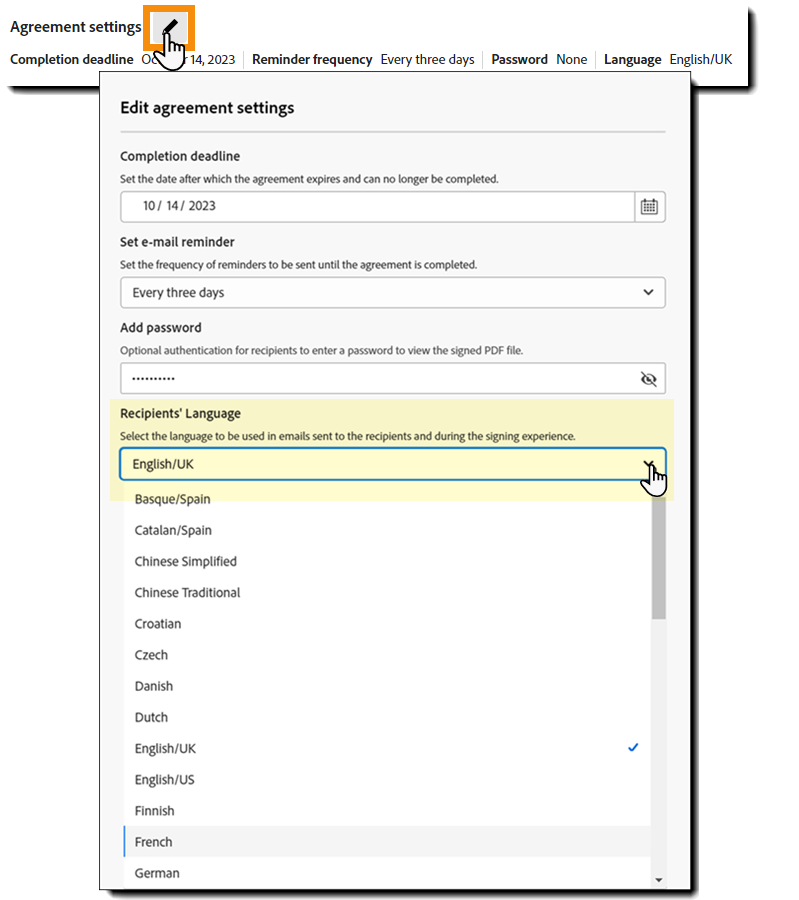Select Danish language option

pyautogui.click(x=154, y=686)
